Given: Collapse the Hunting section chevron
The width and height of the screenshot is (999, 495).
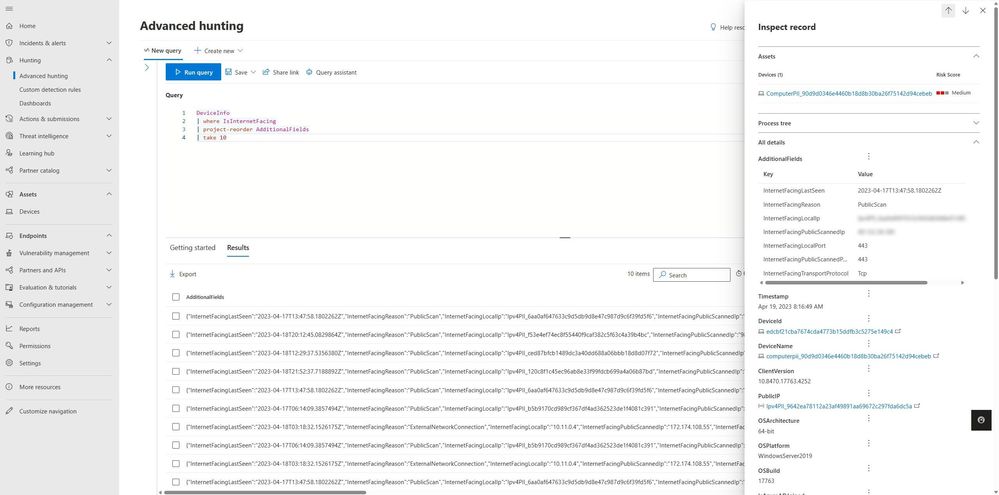Looking at the screenshot, I should (109, 60).
